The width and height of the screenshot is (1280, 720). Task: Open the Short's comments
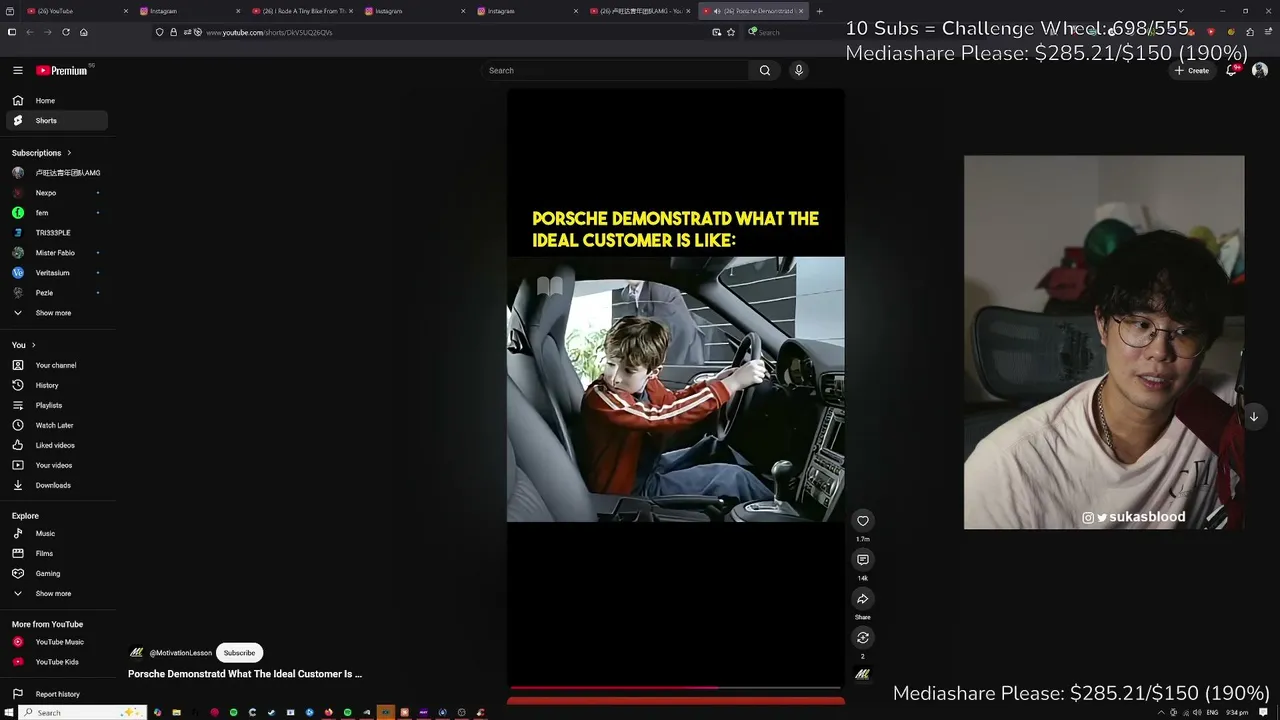click(x=863, y=560)
